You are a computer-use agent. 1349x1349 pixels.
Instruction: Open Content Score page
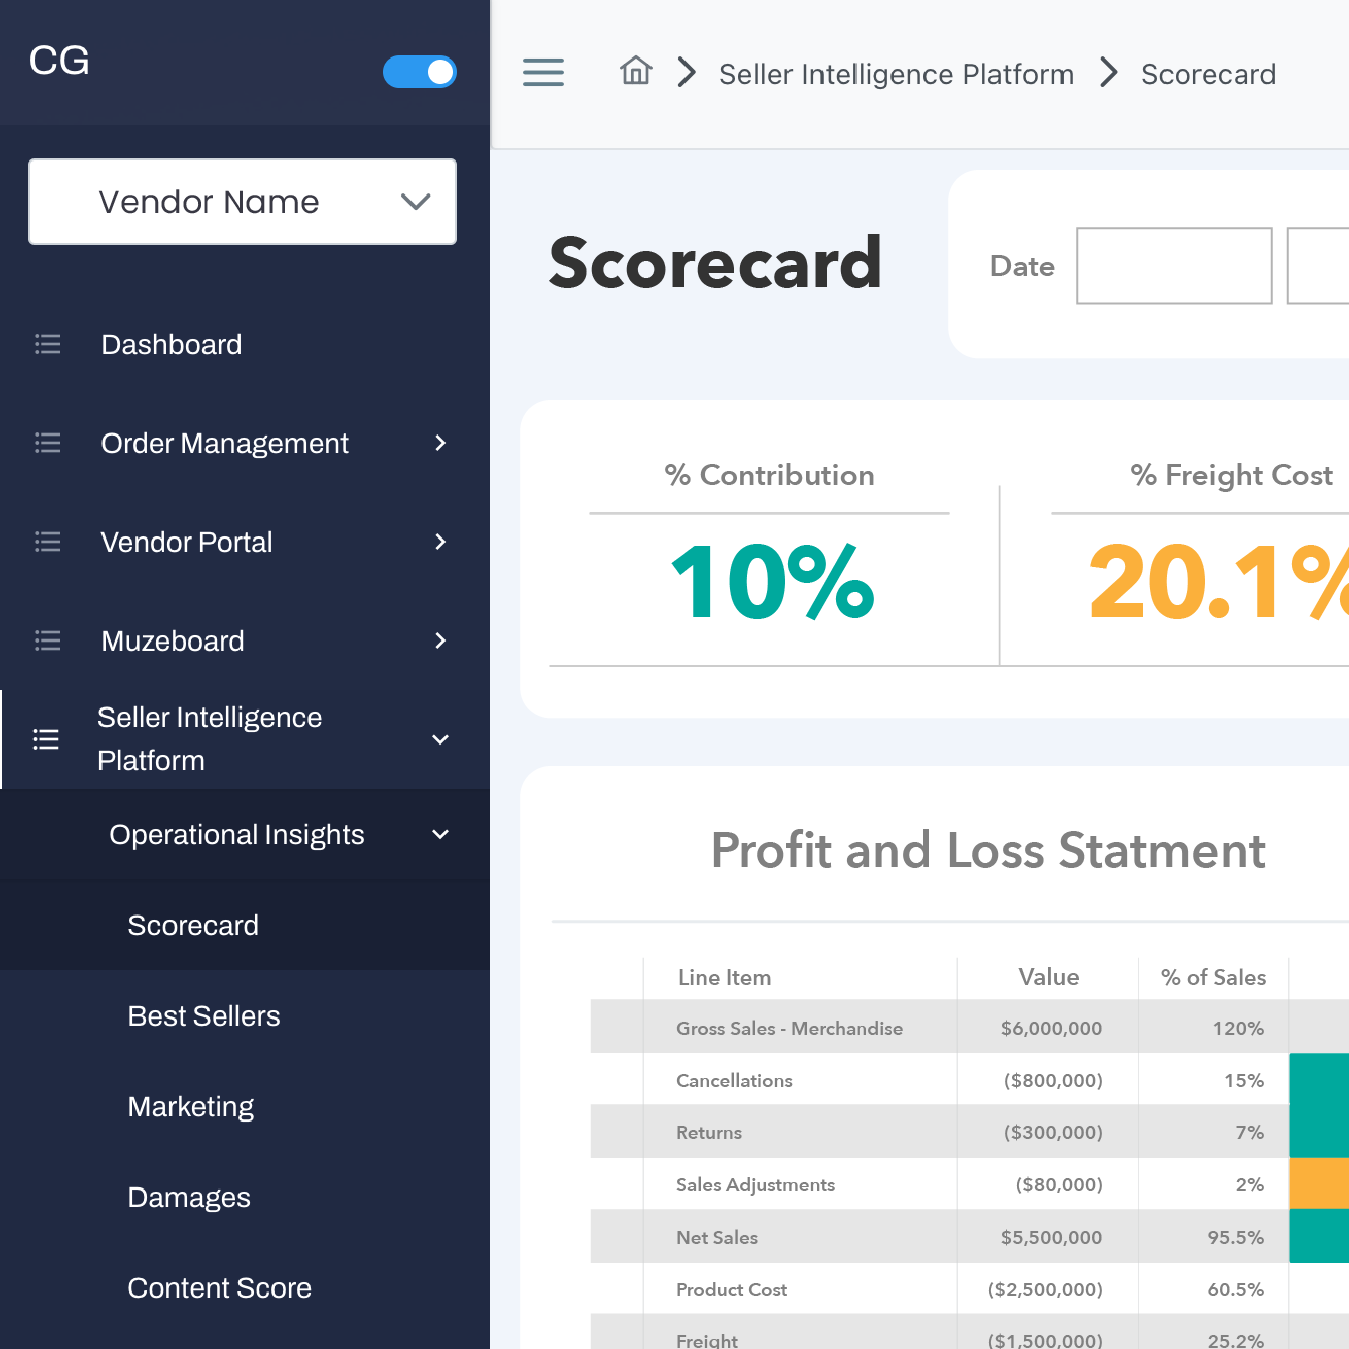pos(220,1288)
